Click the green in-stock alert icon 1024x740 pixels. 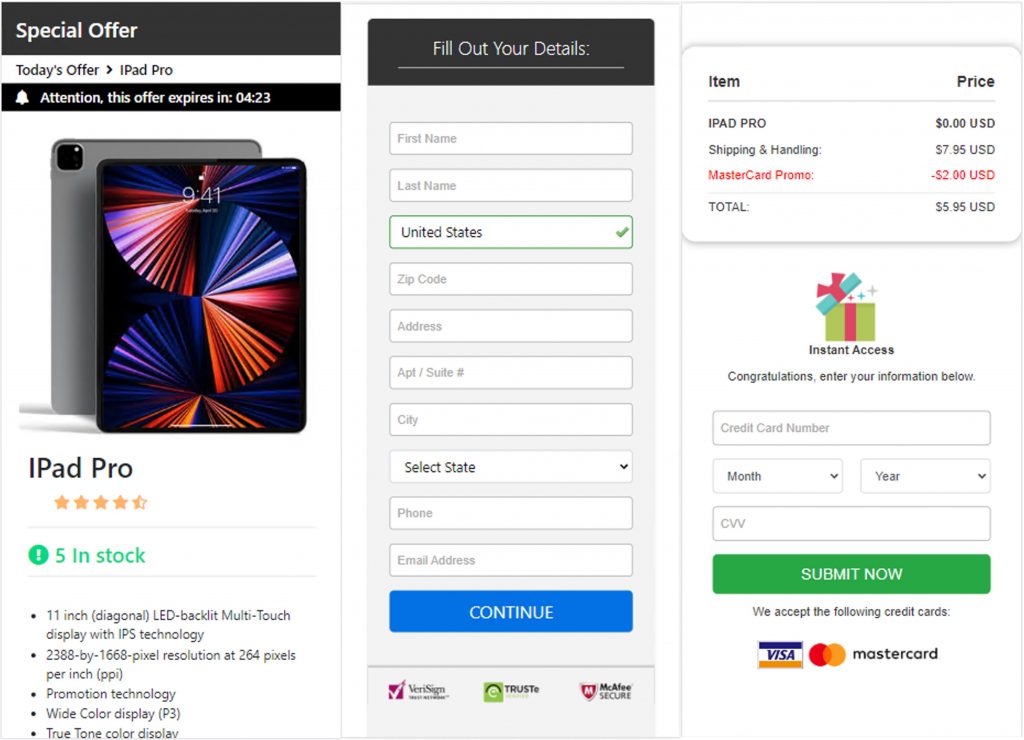pyautogui.click(x=38, y=555)
